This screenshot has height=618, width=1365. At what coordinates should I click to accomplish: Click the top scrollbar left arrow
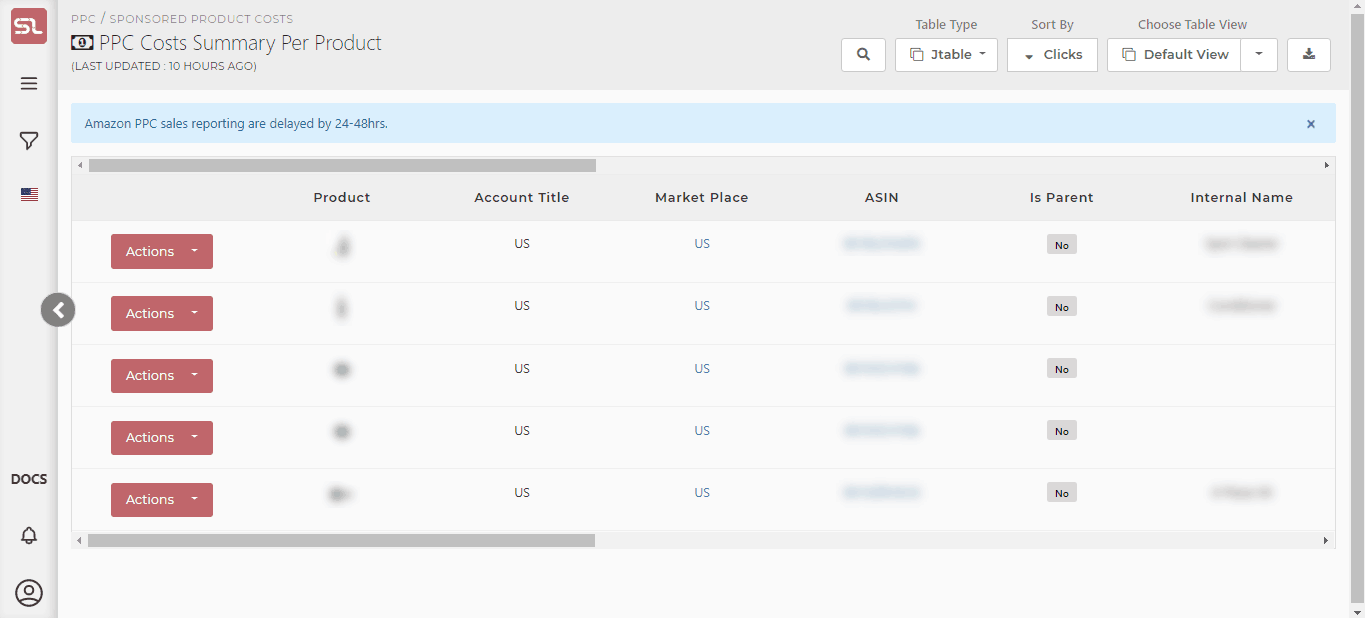tap(80, 165)
